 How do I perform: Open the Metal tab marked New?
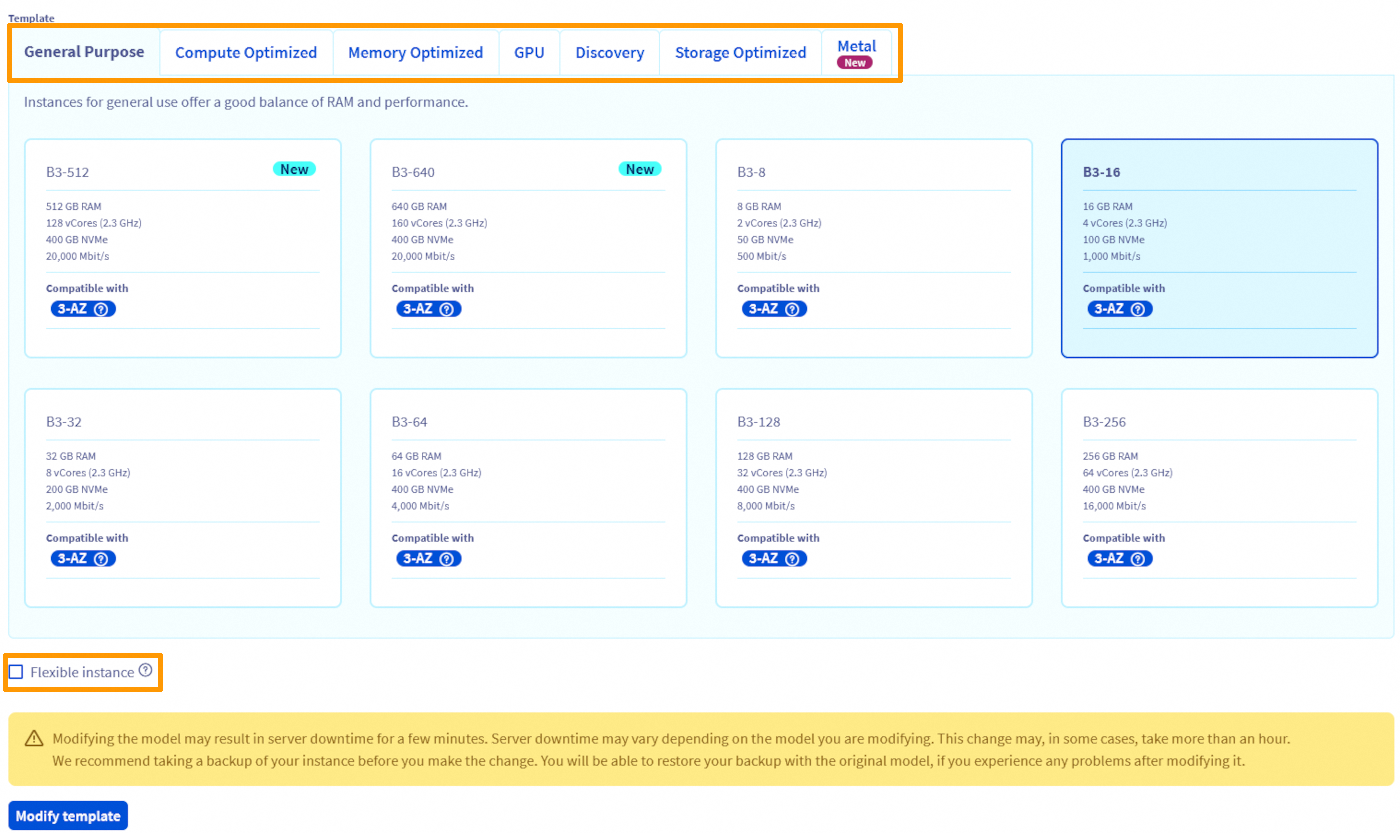coord(856,53)
